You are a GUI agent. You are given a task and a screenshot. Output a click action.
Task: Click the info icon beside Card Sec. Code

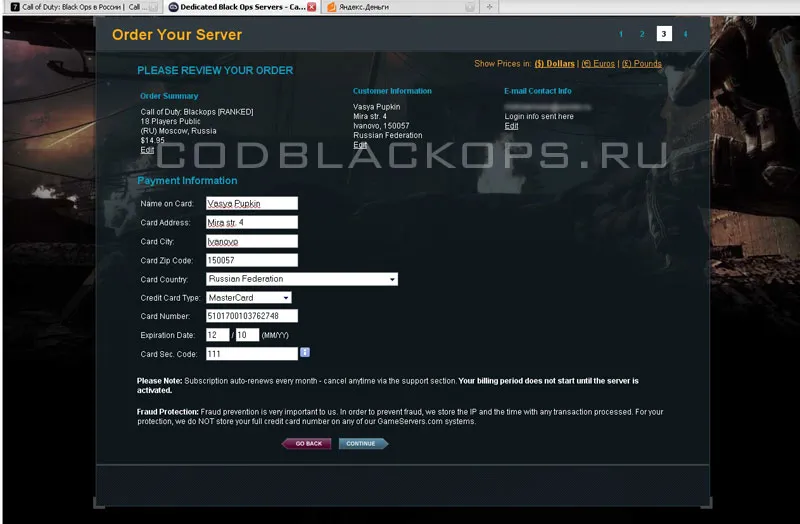(305, 352)
